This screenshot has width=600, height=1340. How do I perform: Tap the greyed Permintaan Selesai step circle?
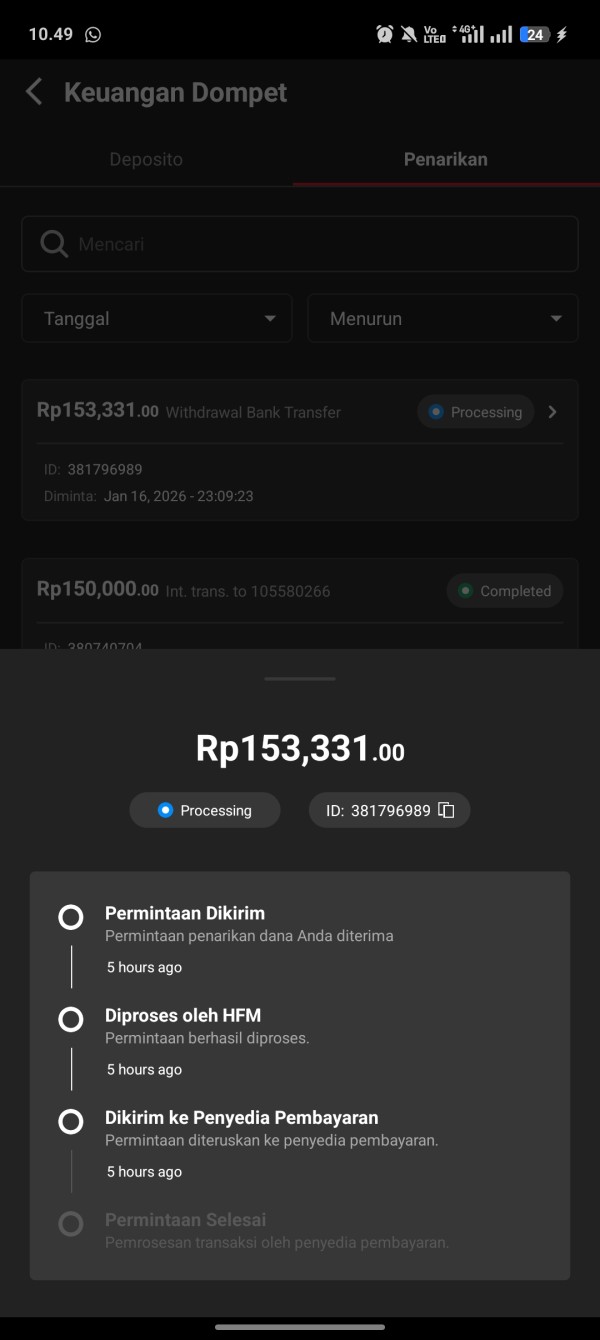click(x=71, y=1223)
